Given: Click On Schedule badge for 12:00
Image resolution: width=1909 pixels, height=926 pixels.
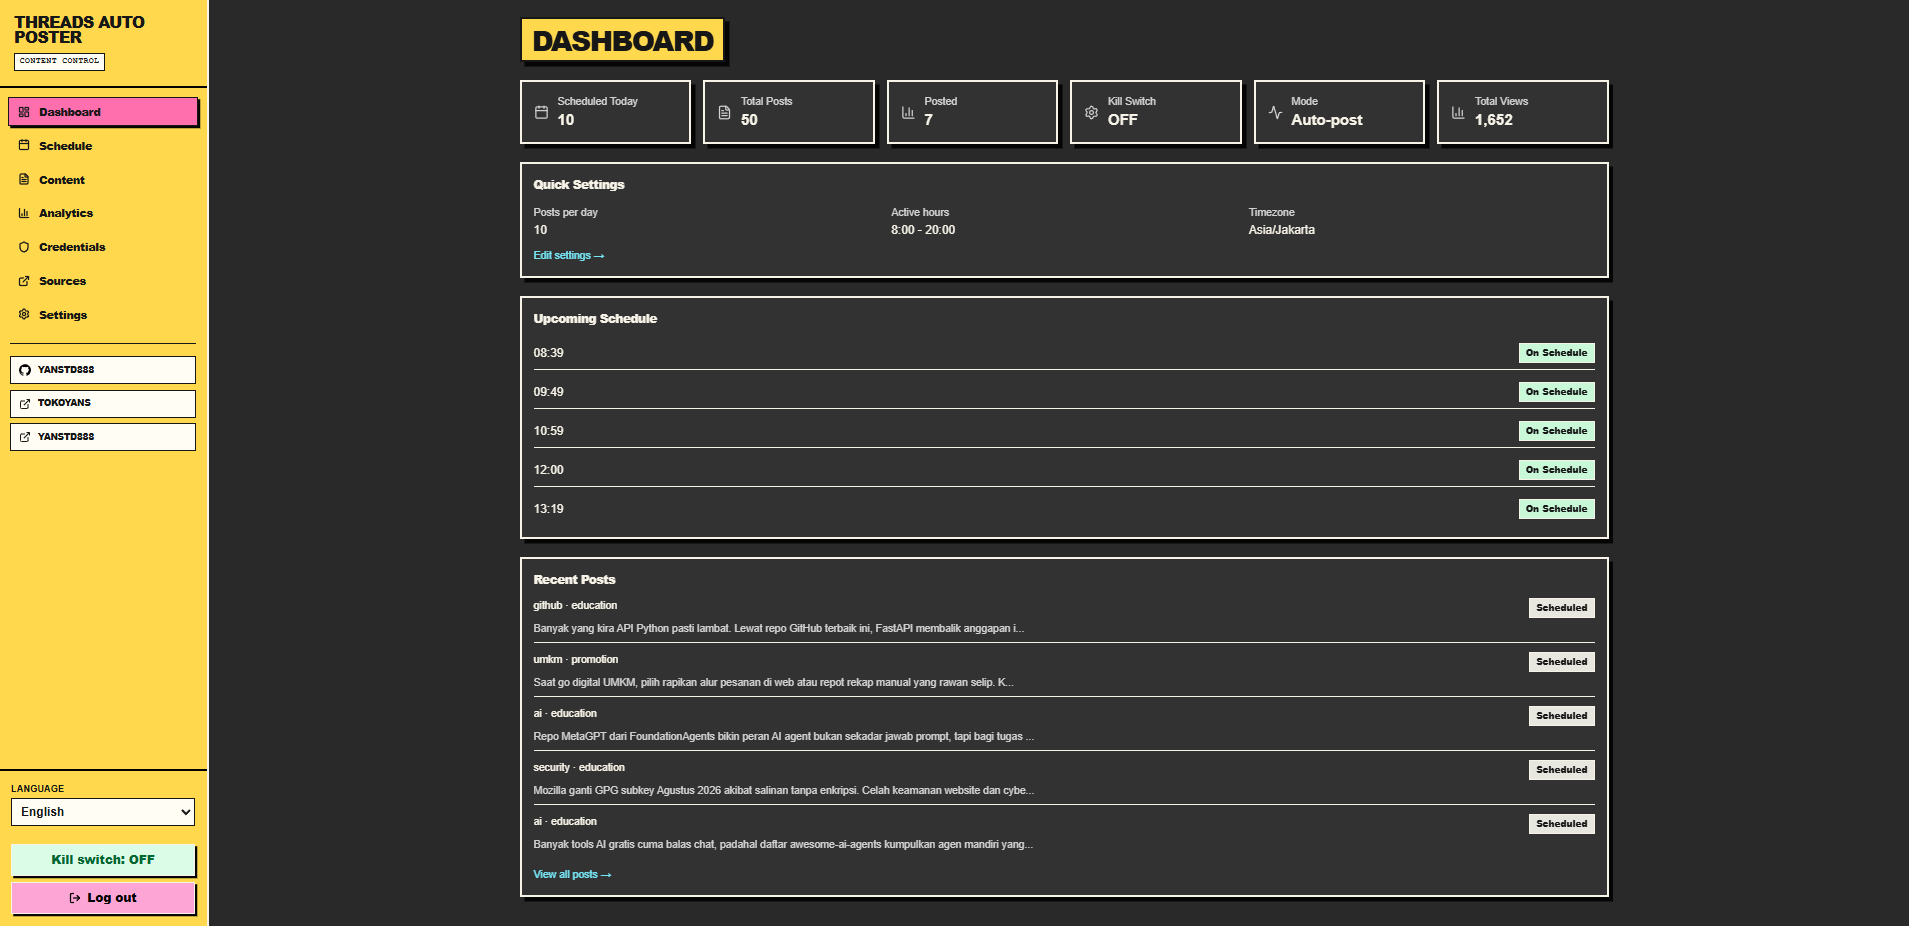Looking at the screenshot, I should pyautogui.click(x=1556, y=470).
